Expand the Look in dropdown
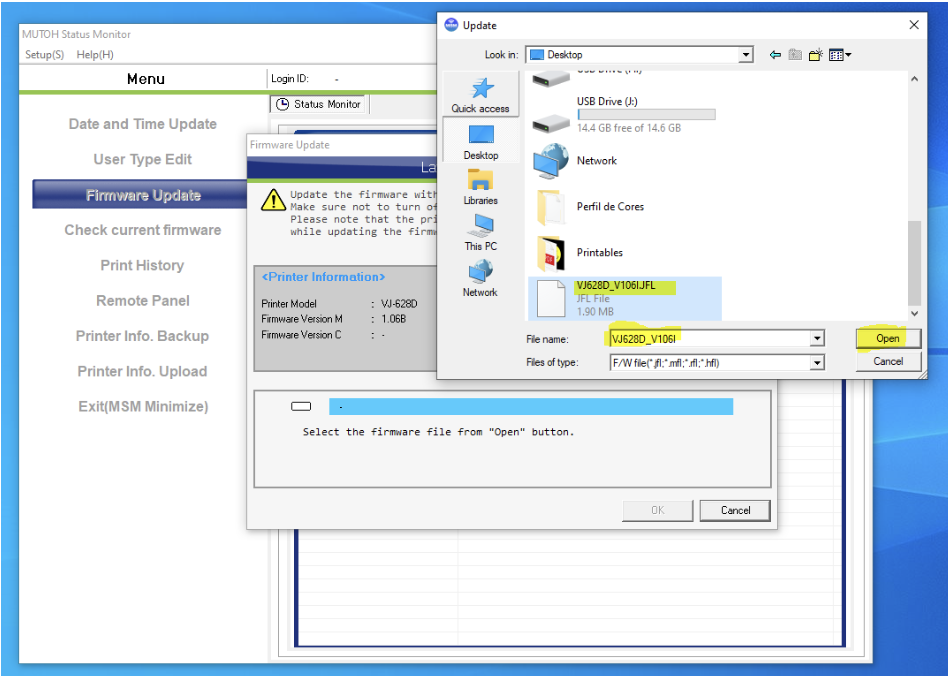 (x=745, y=55)
